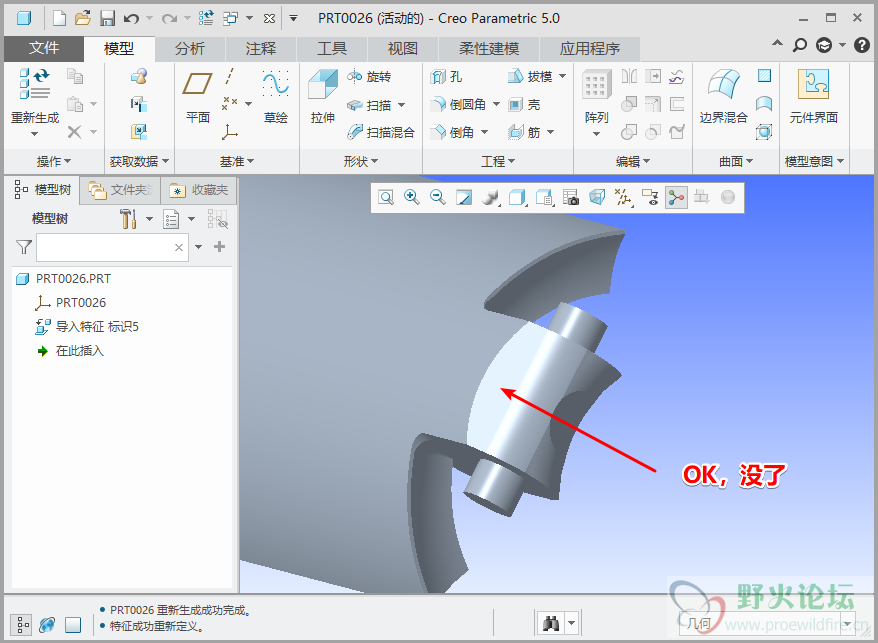Click the Coordinate System datum icon
878x643 pixels.
tap(229, 132)
